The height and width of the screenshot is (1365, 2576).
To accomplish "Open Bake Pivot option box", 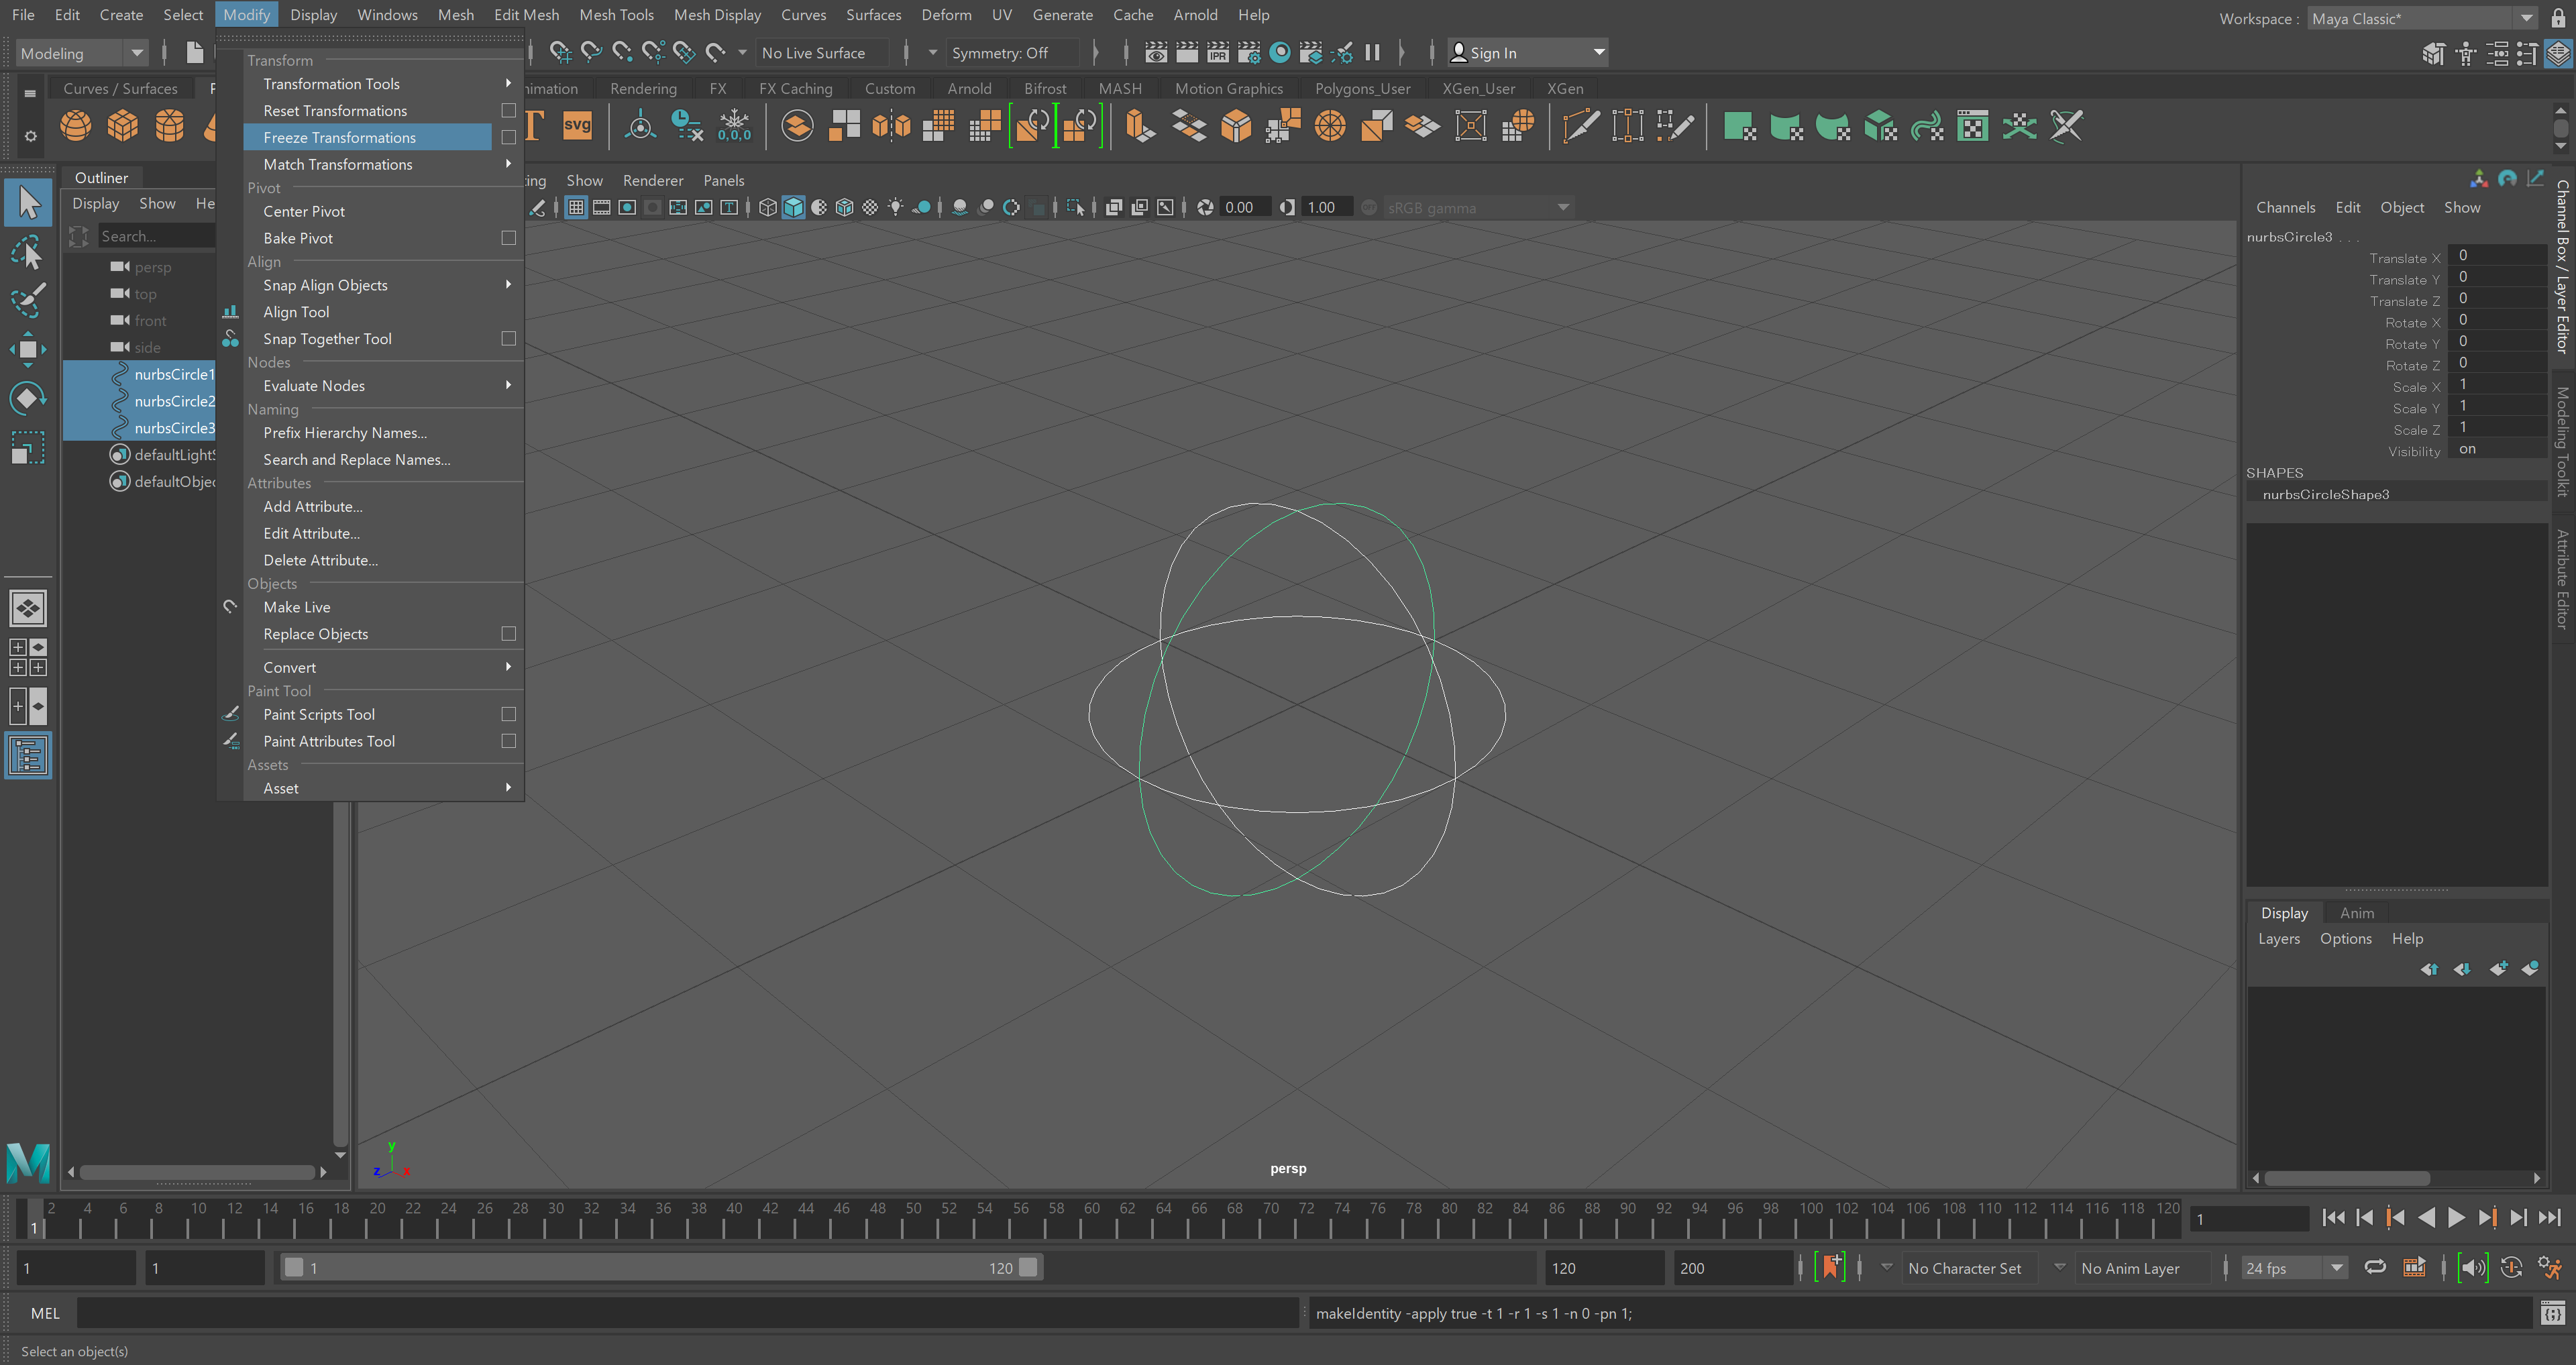I will 509,238.
